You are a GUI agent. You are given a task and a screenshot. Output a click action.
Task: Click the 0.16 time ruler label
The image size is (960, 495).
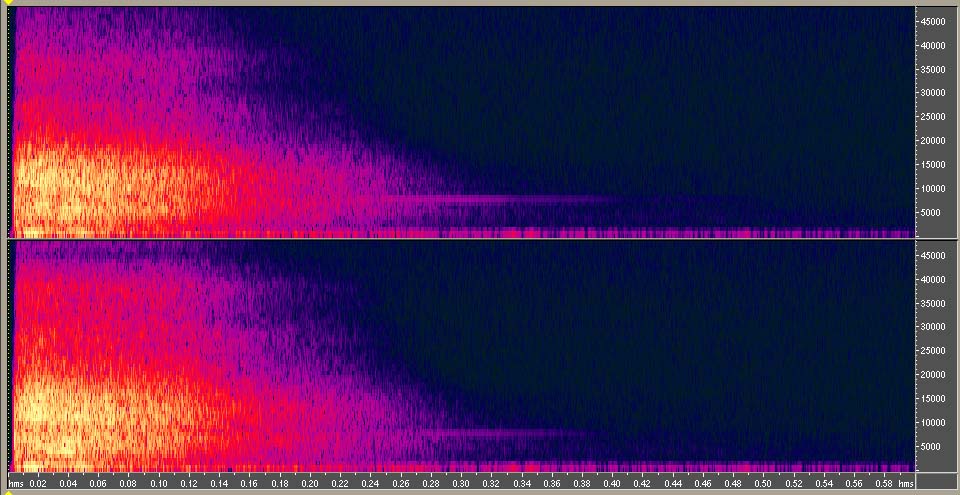[x=249, y=483]
